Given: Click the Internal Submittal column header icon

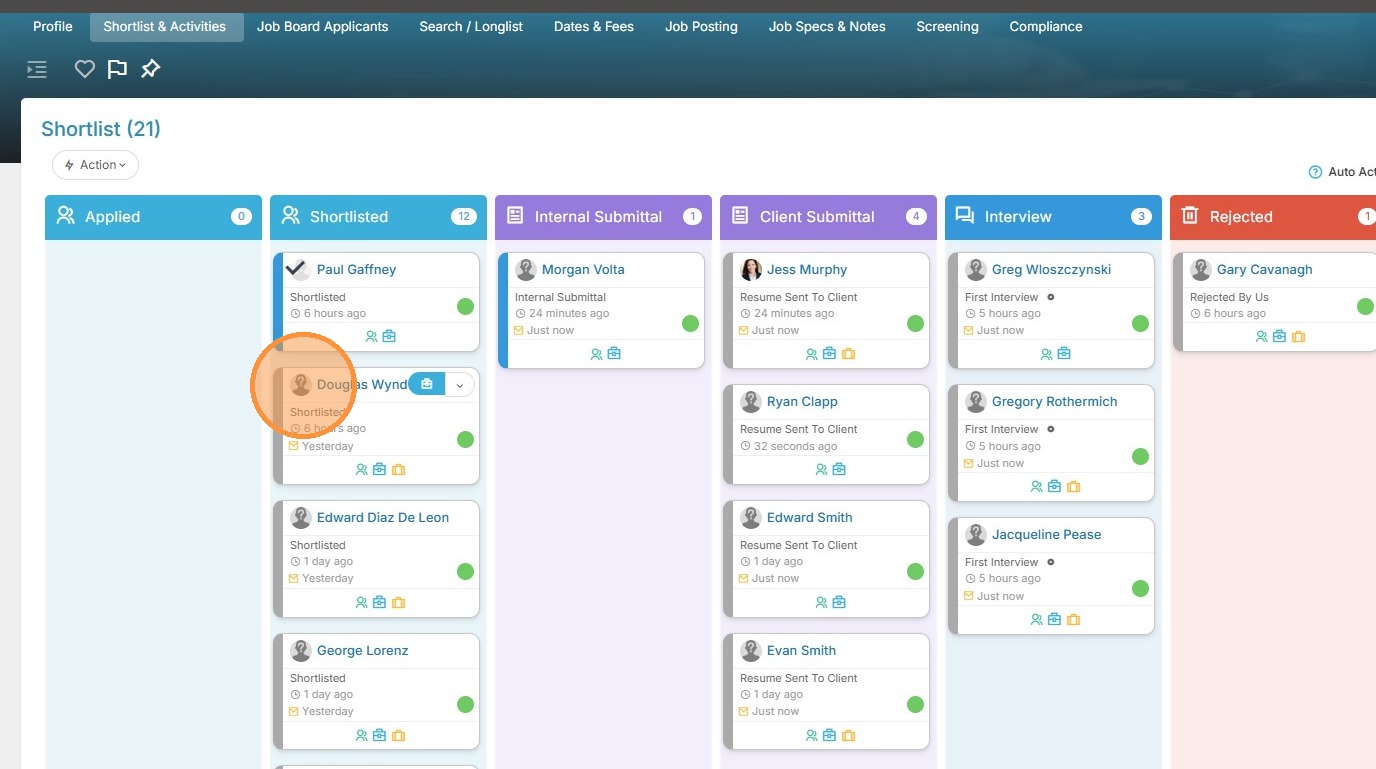Looking at the screenshot, I should [x=515, y=216].
